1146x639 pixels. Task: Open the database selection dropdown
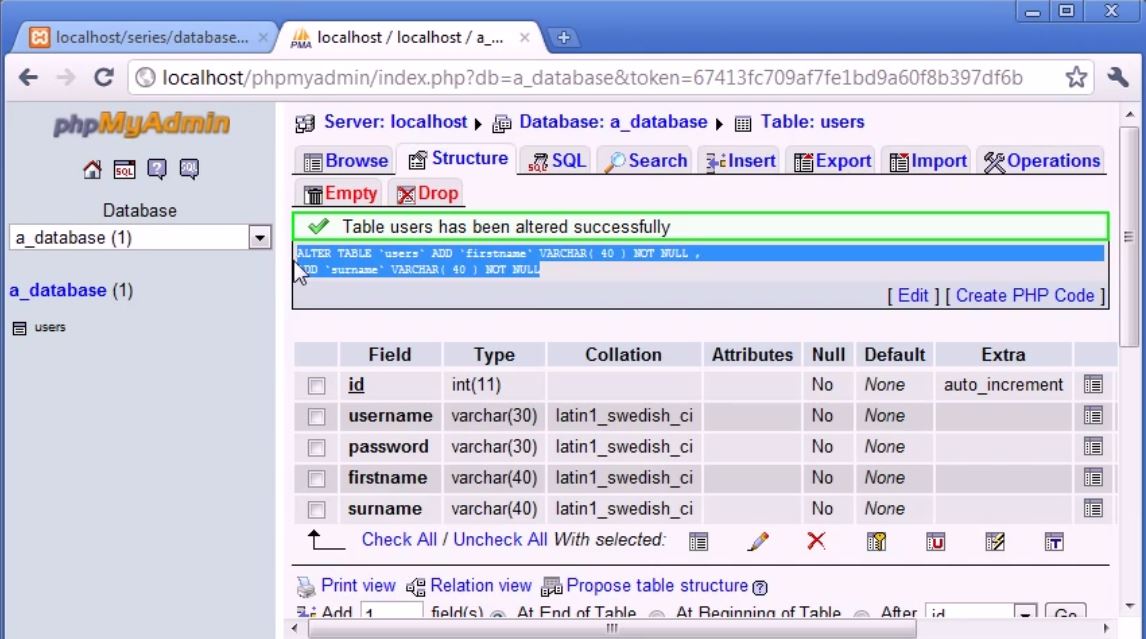[x=259, y=237]
